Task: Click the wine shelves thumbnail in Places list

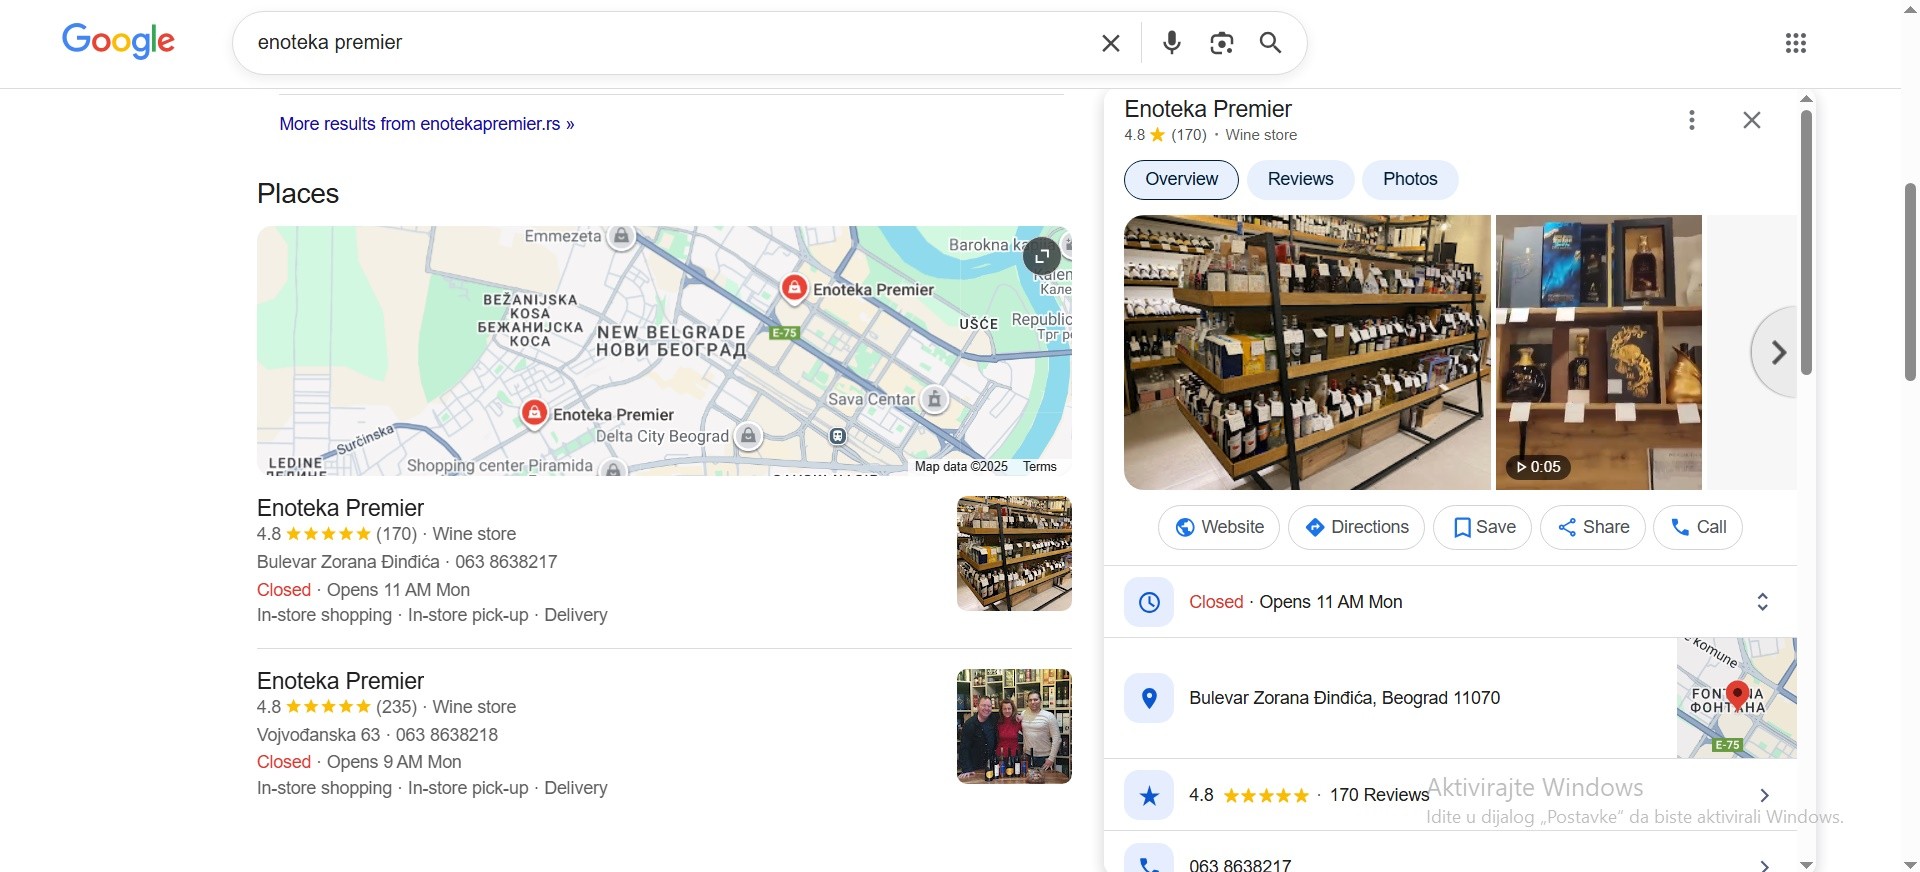Action: coord(1014,553)
